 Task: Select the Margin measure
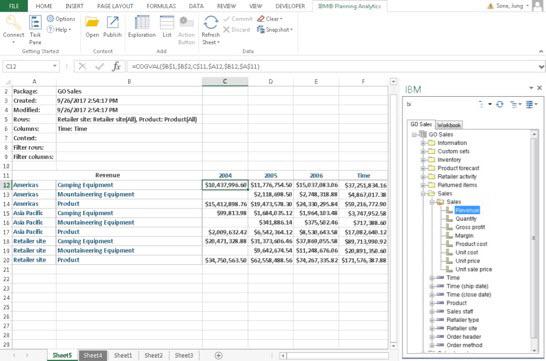pyautogui.click(x=464, y=236)
